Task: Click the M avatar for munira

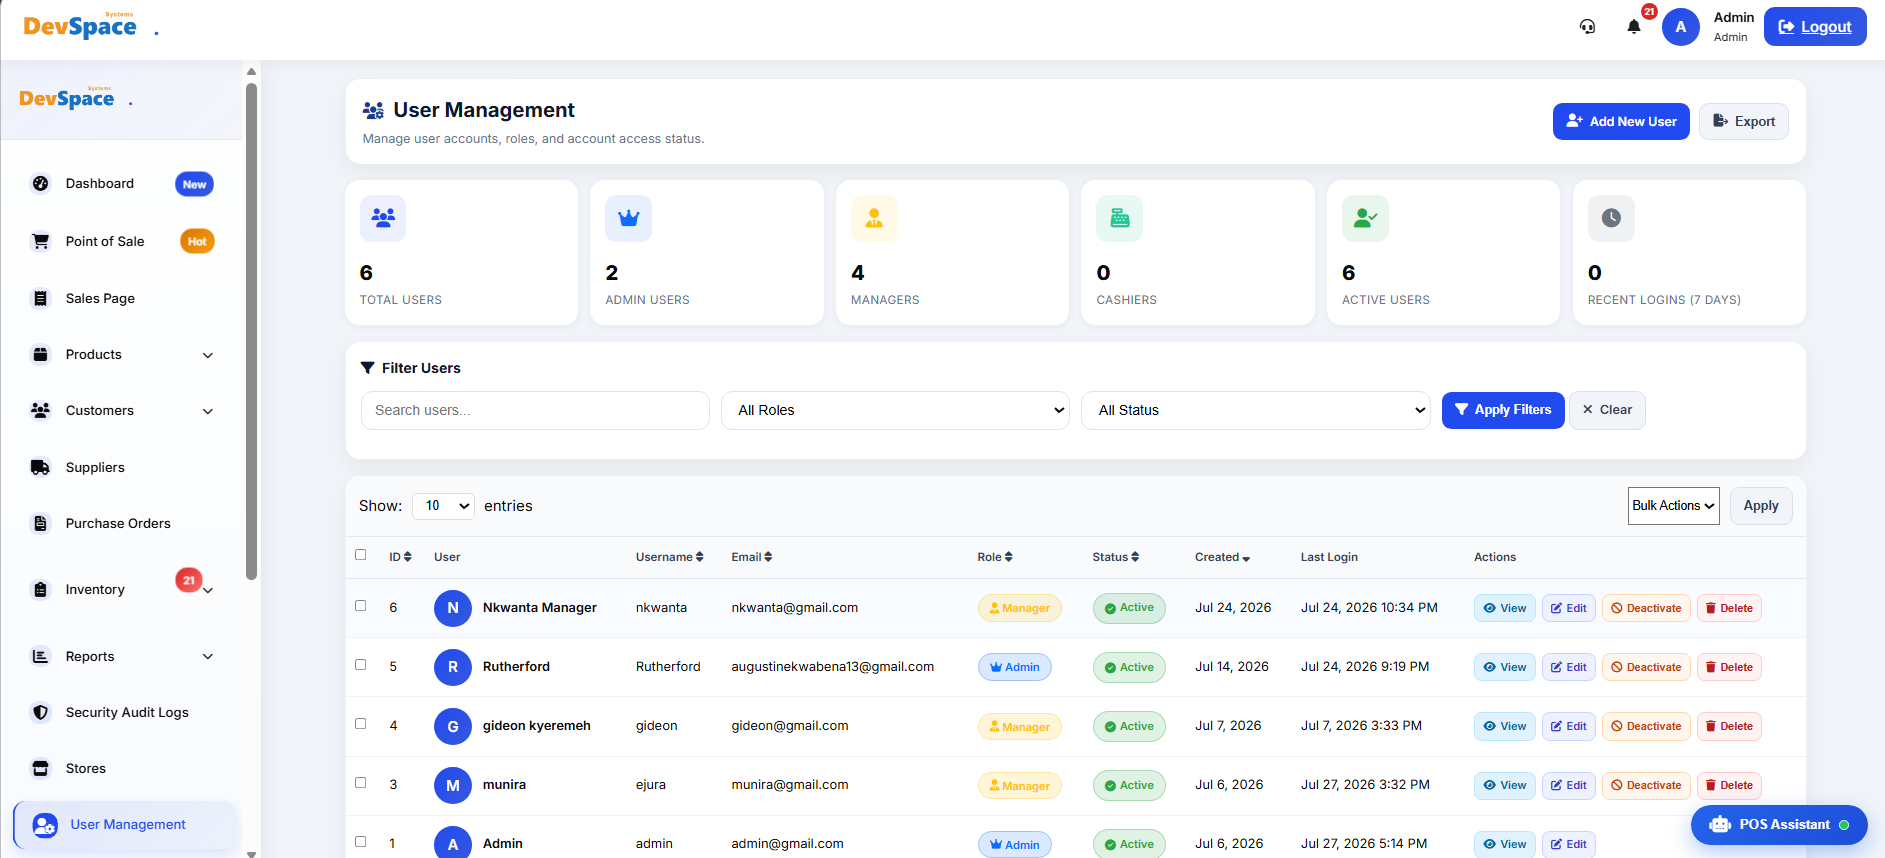Action: pyautogui.click(x=453, y=785)
